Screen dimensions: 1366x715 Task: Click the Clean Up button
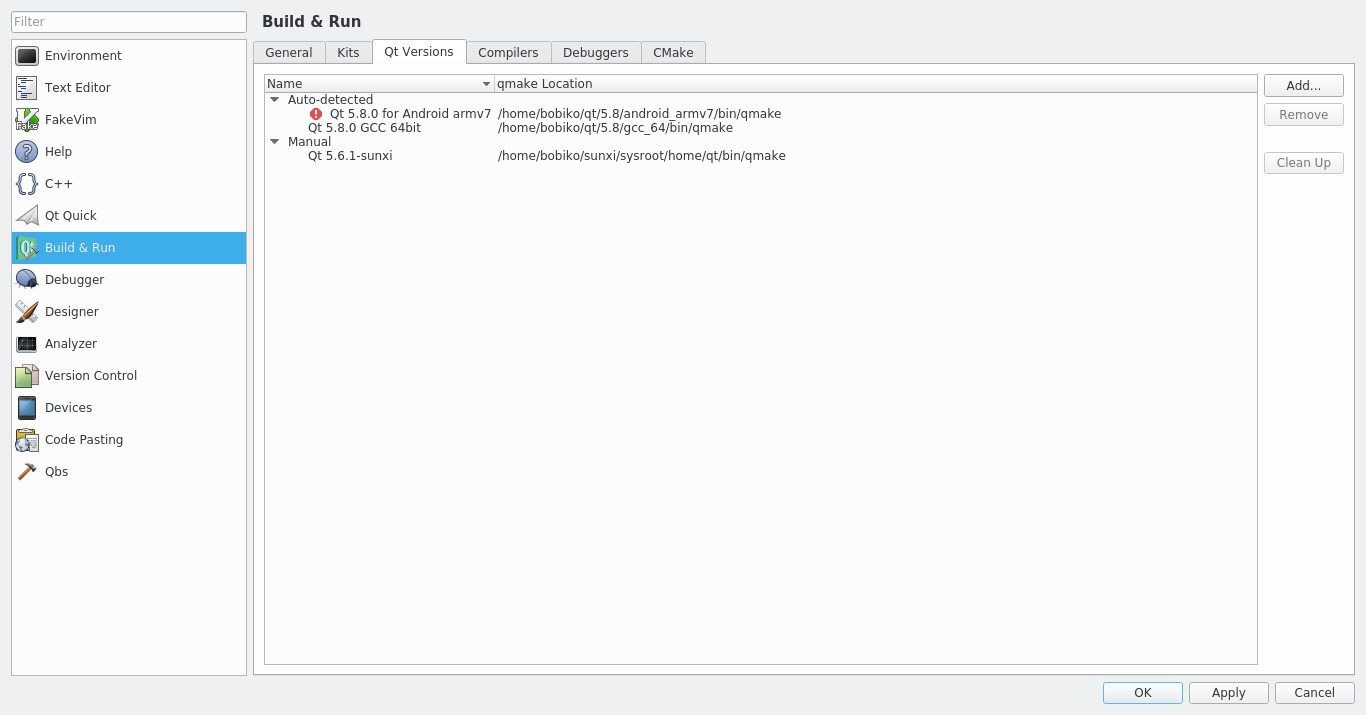[1304, 163]
